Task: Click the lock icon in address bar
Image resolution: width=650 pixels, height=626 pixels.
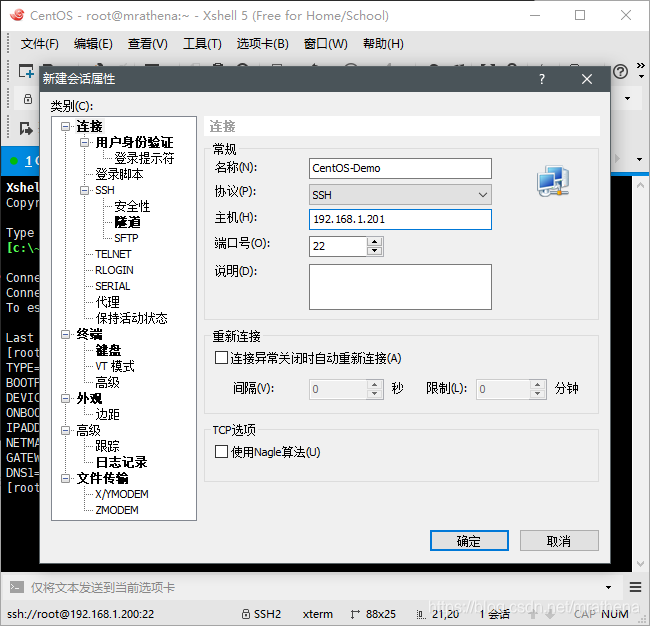Action: click(28, 99)
